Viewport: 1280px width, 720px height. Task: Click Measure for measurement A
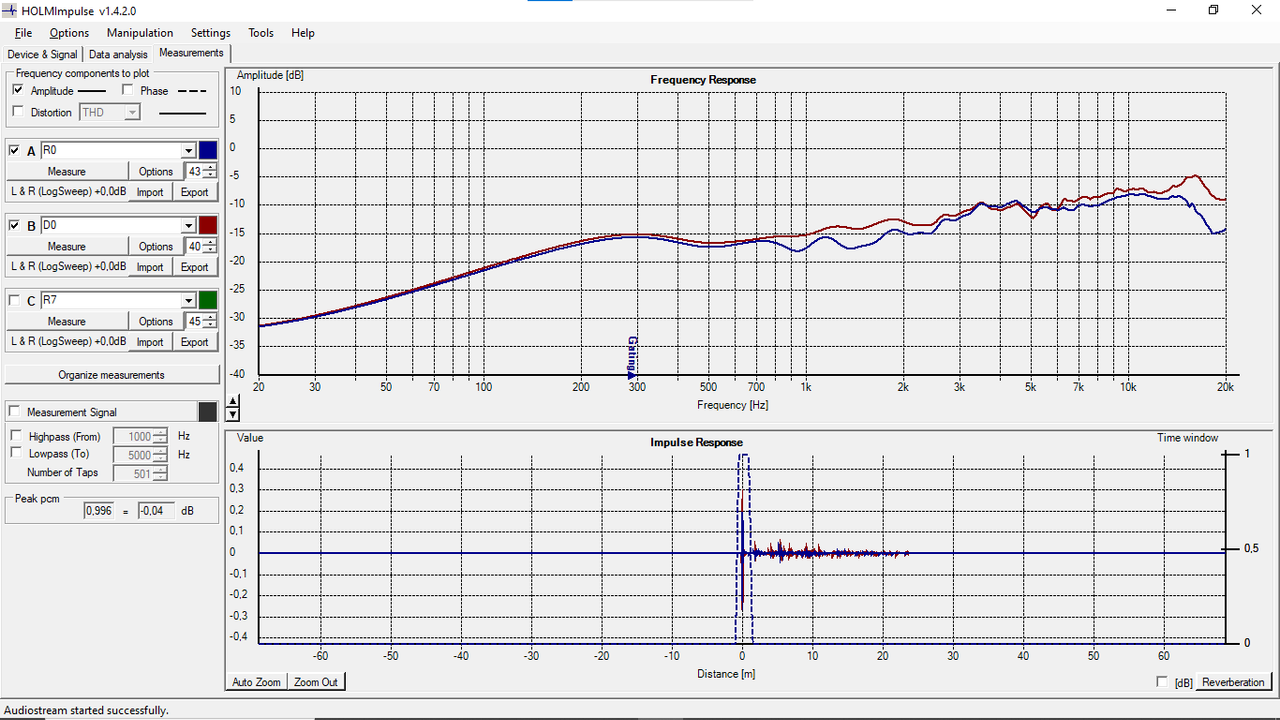[x=67, y=172]
